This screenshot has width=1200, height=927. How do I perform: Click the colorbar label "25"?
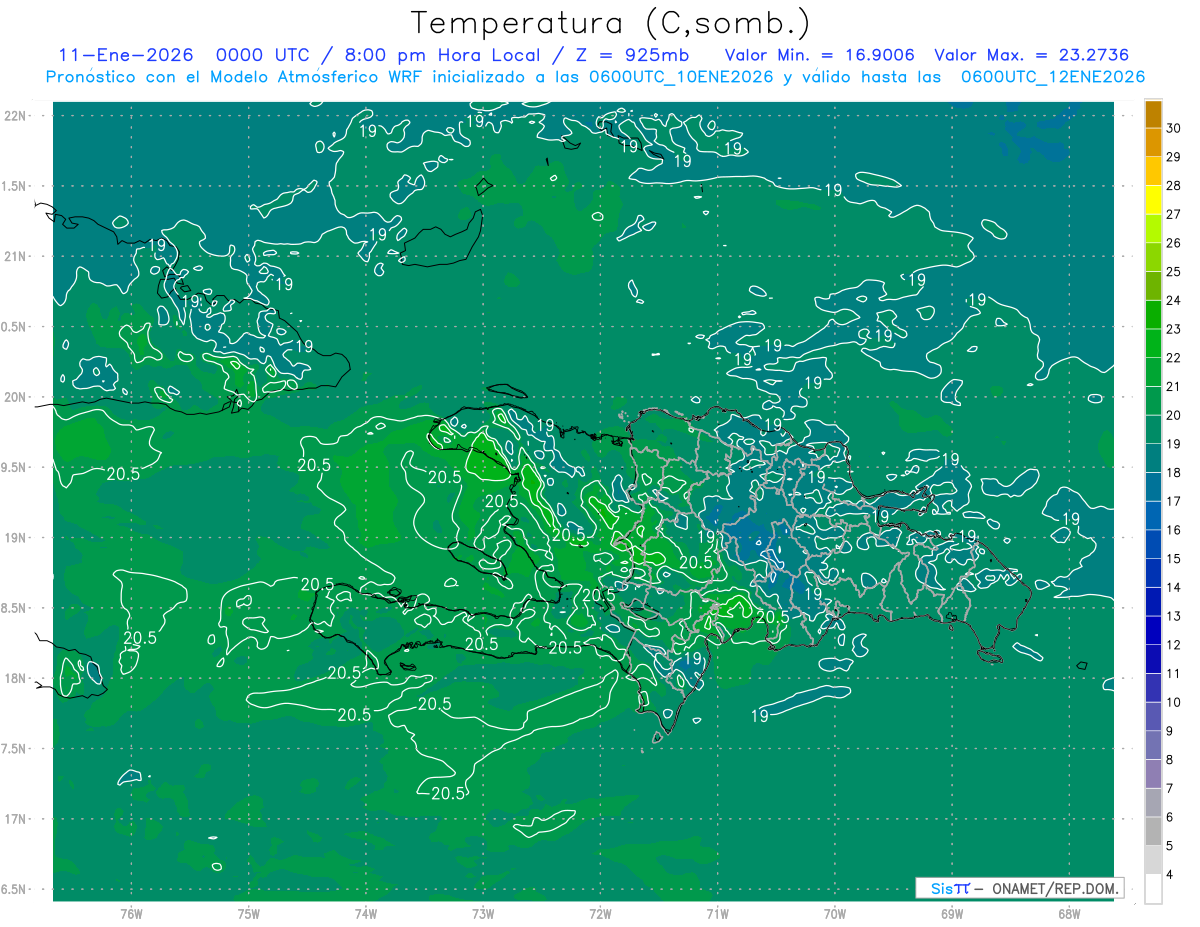click(x=1176, y=272)
